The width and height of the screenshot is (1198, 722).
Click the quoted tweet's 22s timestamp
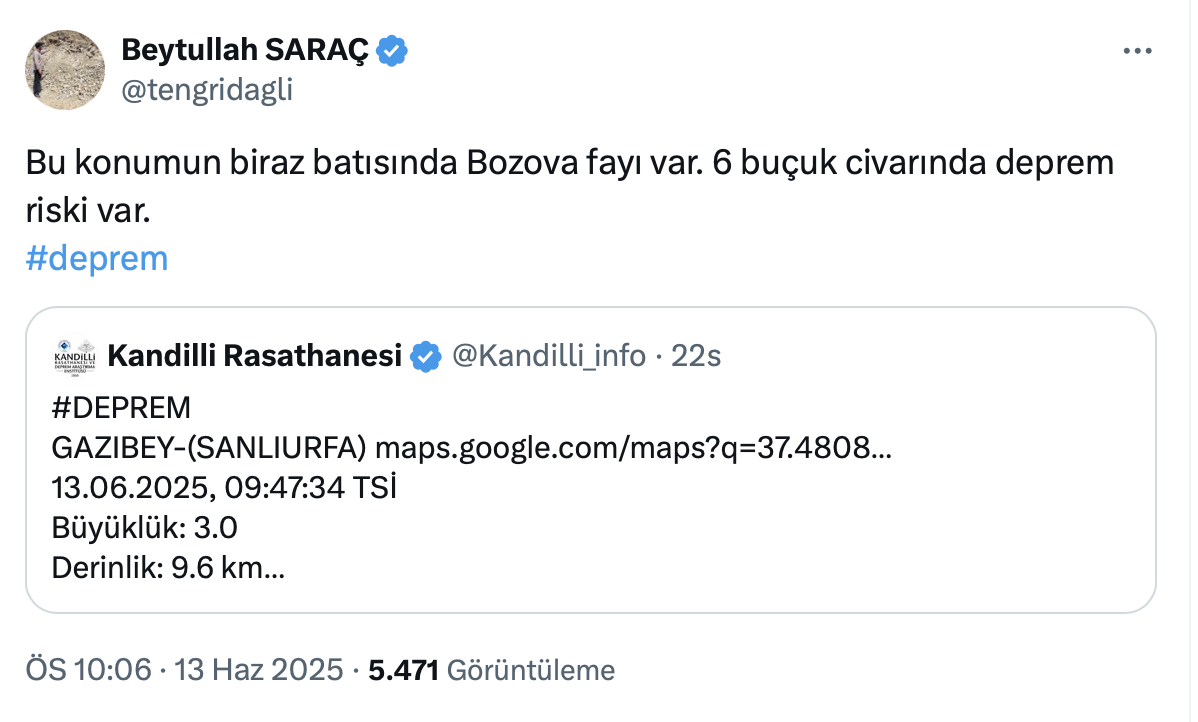pos(696,355)
